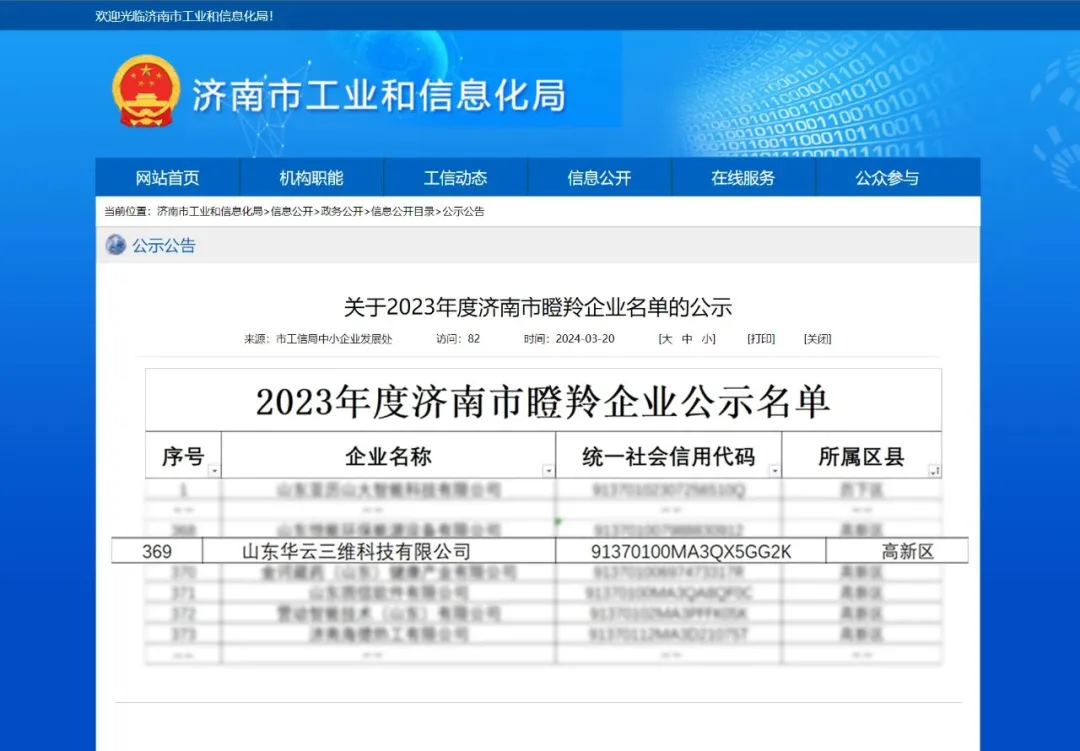This screenshot has width=1080, height=751.
Task: Click the 公示公告 breadcrumb link
Action: (464, 212)
